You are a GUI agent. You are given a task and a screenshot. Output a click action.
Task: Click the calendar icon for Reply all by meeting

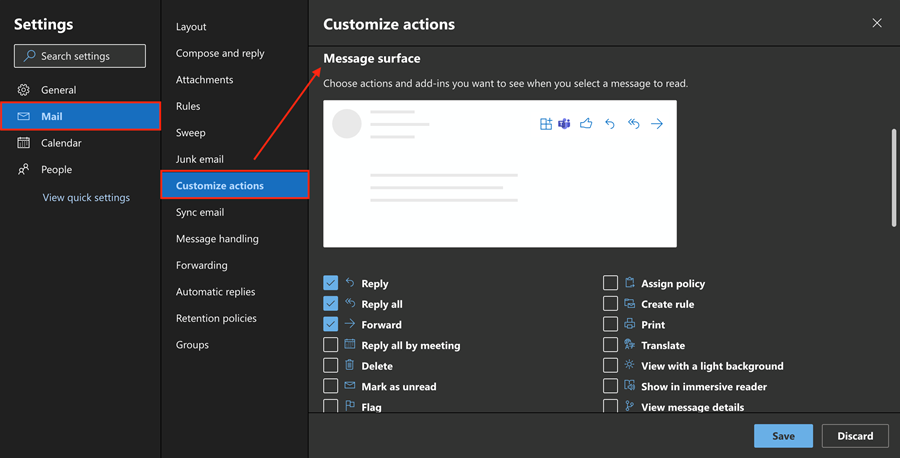[x=350, y=344]
